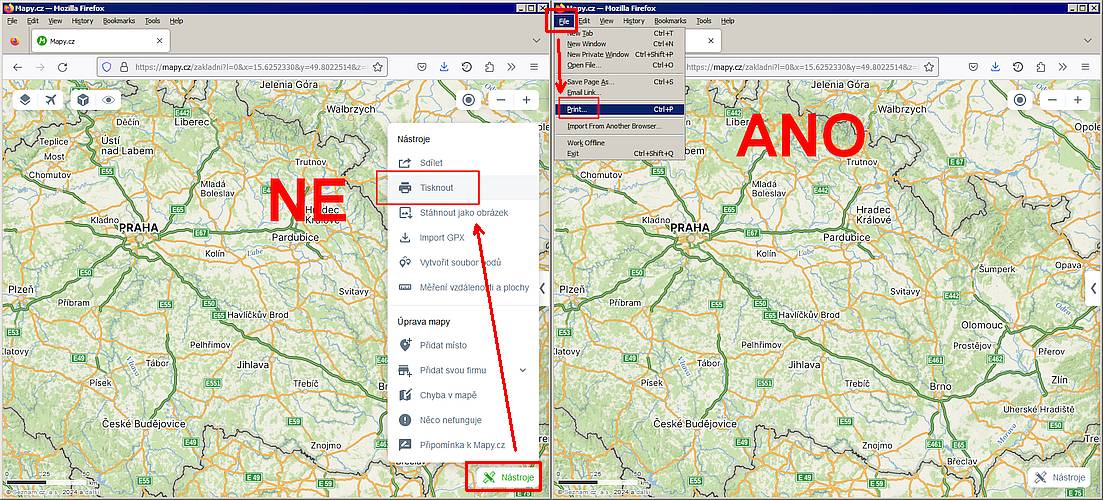Click the locate-me target icon in left window

click(x=469, y=100)
